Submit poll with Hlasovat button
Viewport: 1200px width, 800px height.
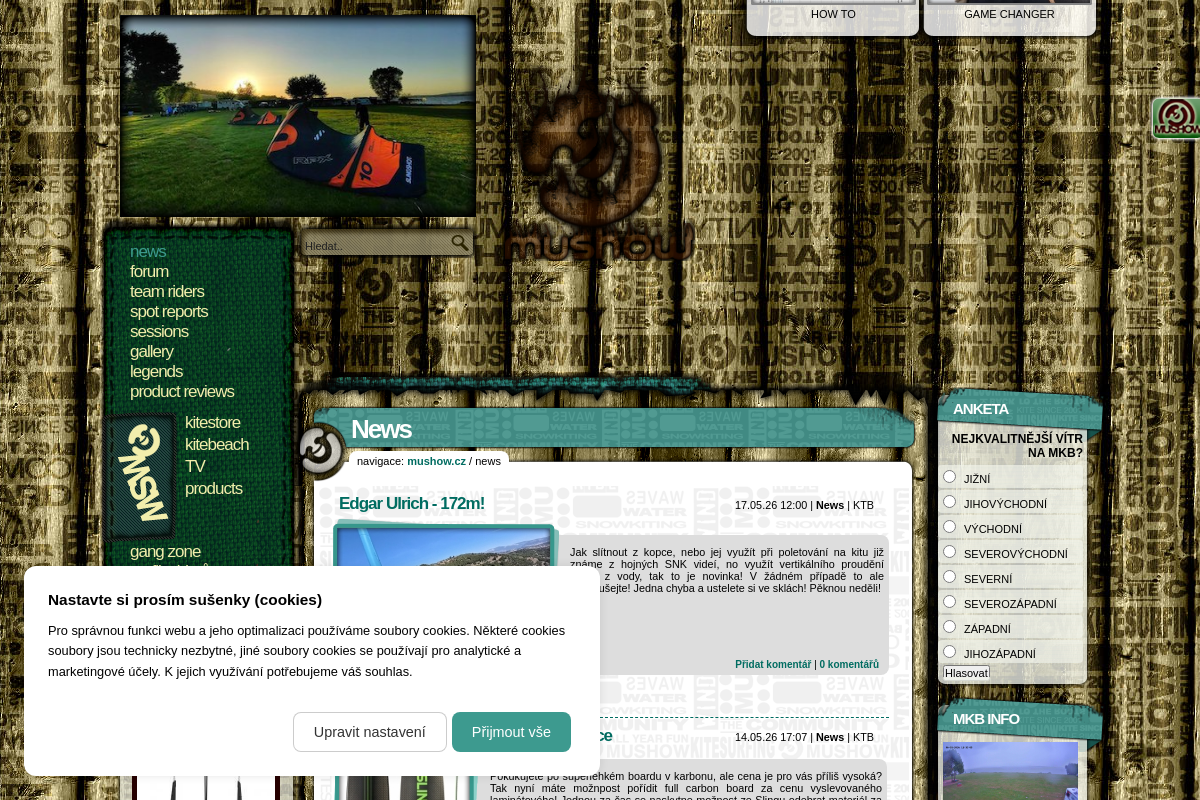click(966, 673)
